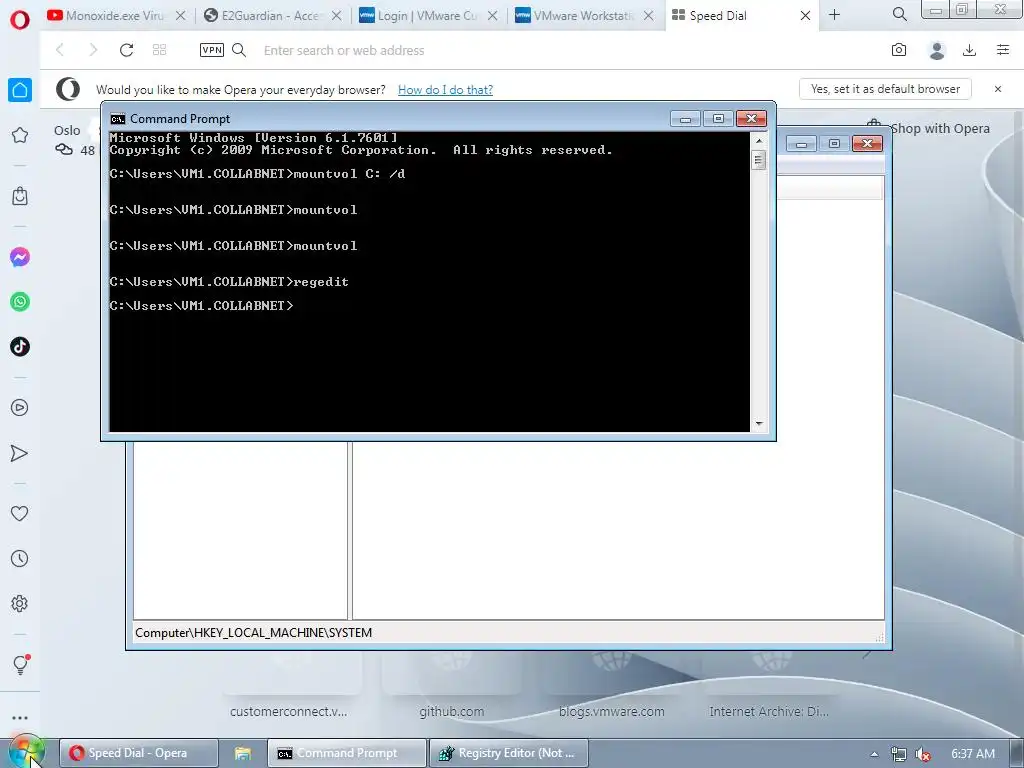Open Bookmarks star in Opera sidebar

pyautogui.click(x=20, y=135)
